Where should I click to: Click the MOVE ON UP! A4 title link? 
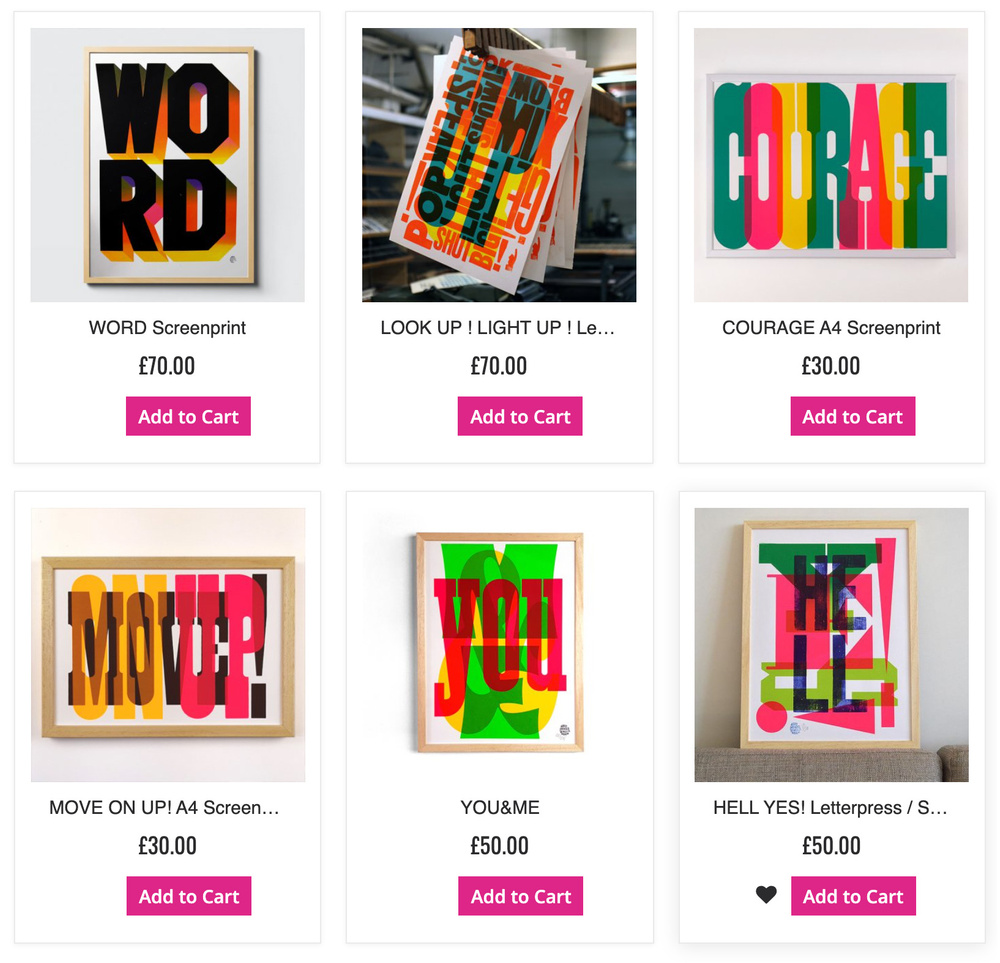click(x=165, y=807)
